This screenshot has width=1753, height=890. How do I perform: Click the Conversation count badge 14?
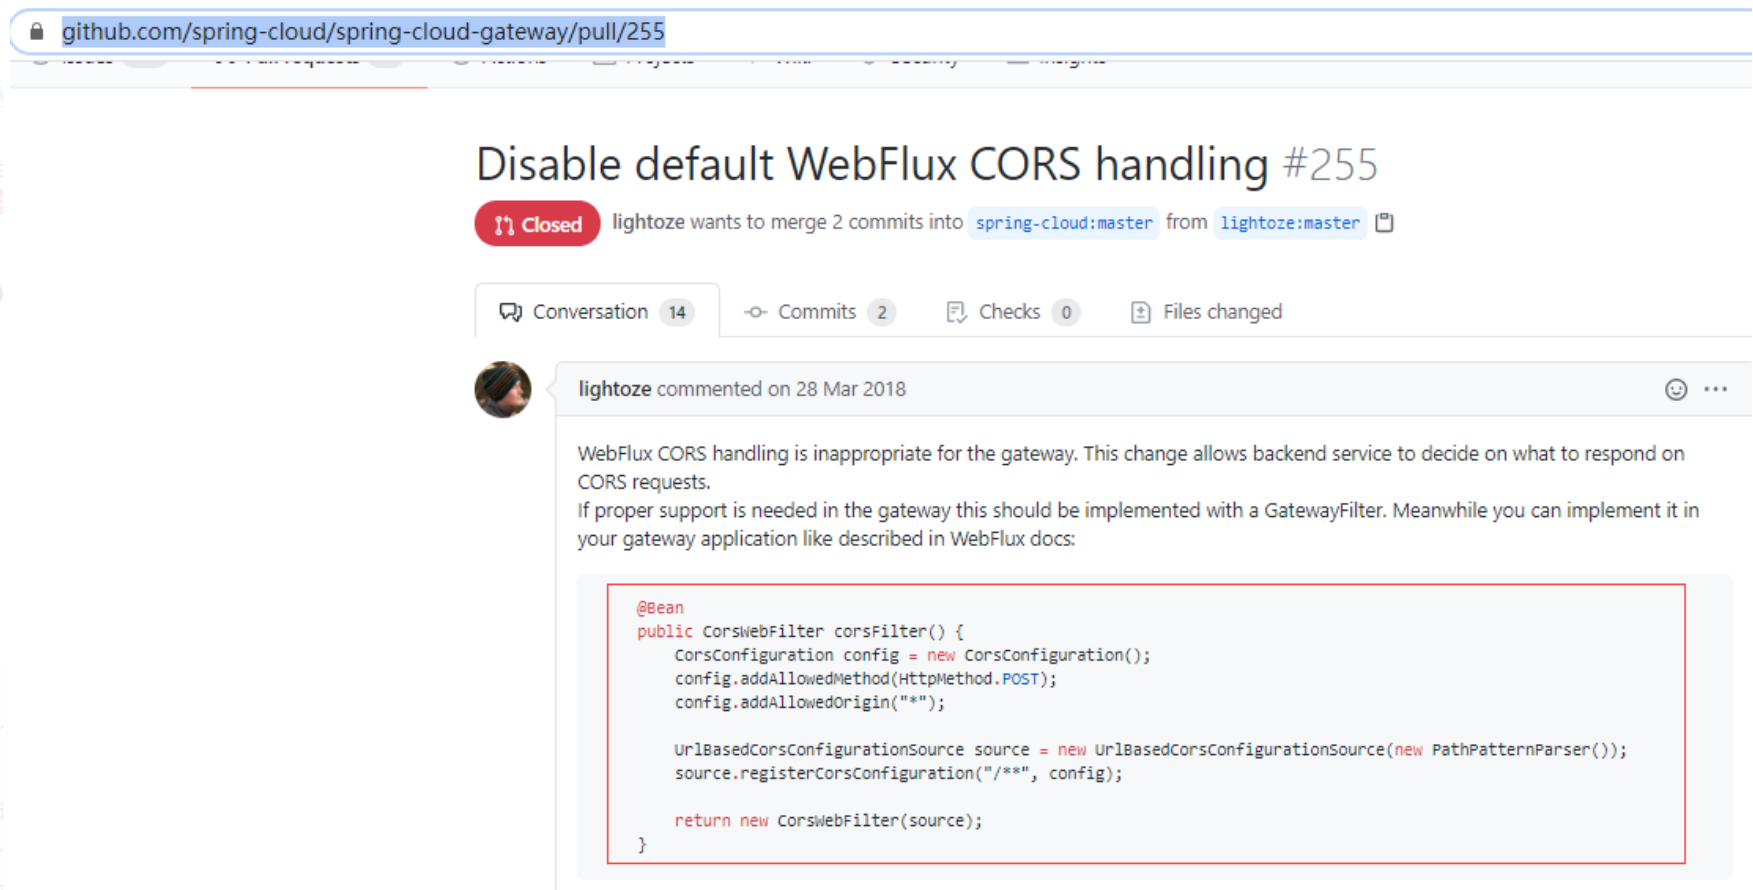(x=677, y=312)
